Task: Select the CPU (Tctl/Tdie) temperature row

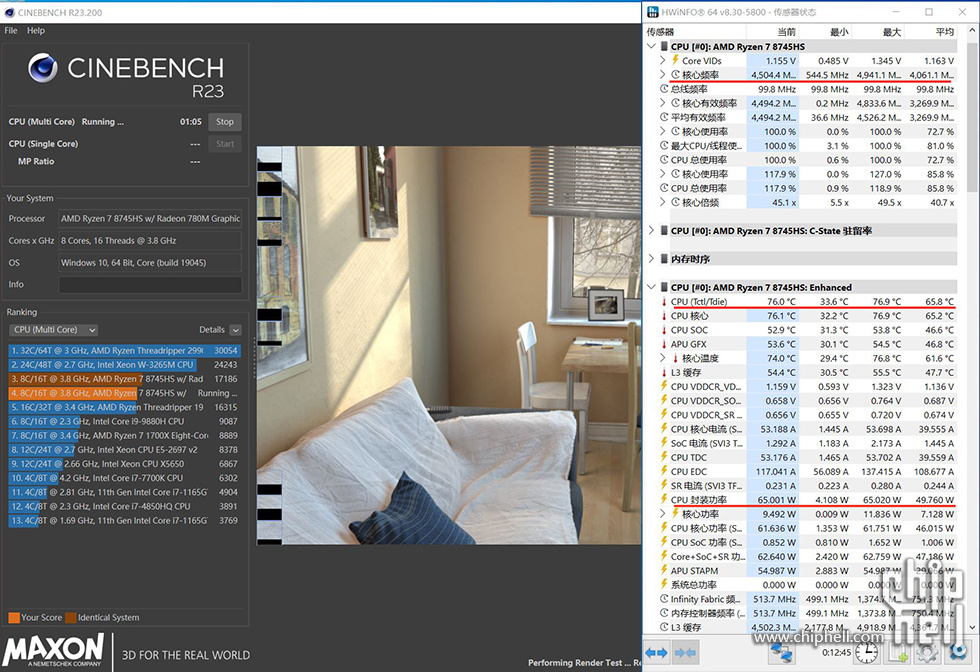Action: click(x=807, y=301)
